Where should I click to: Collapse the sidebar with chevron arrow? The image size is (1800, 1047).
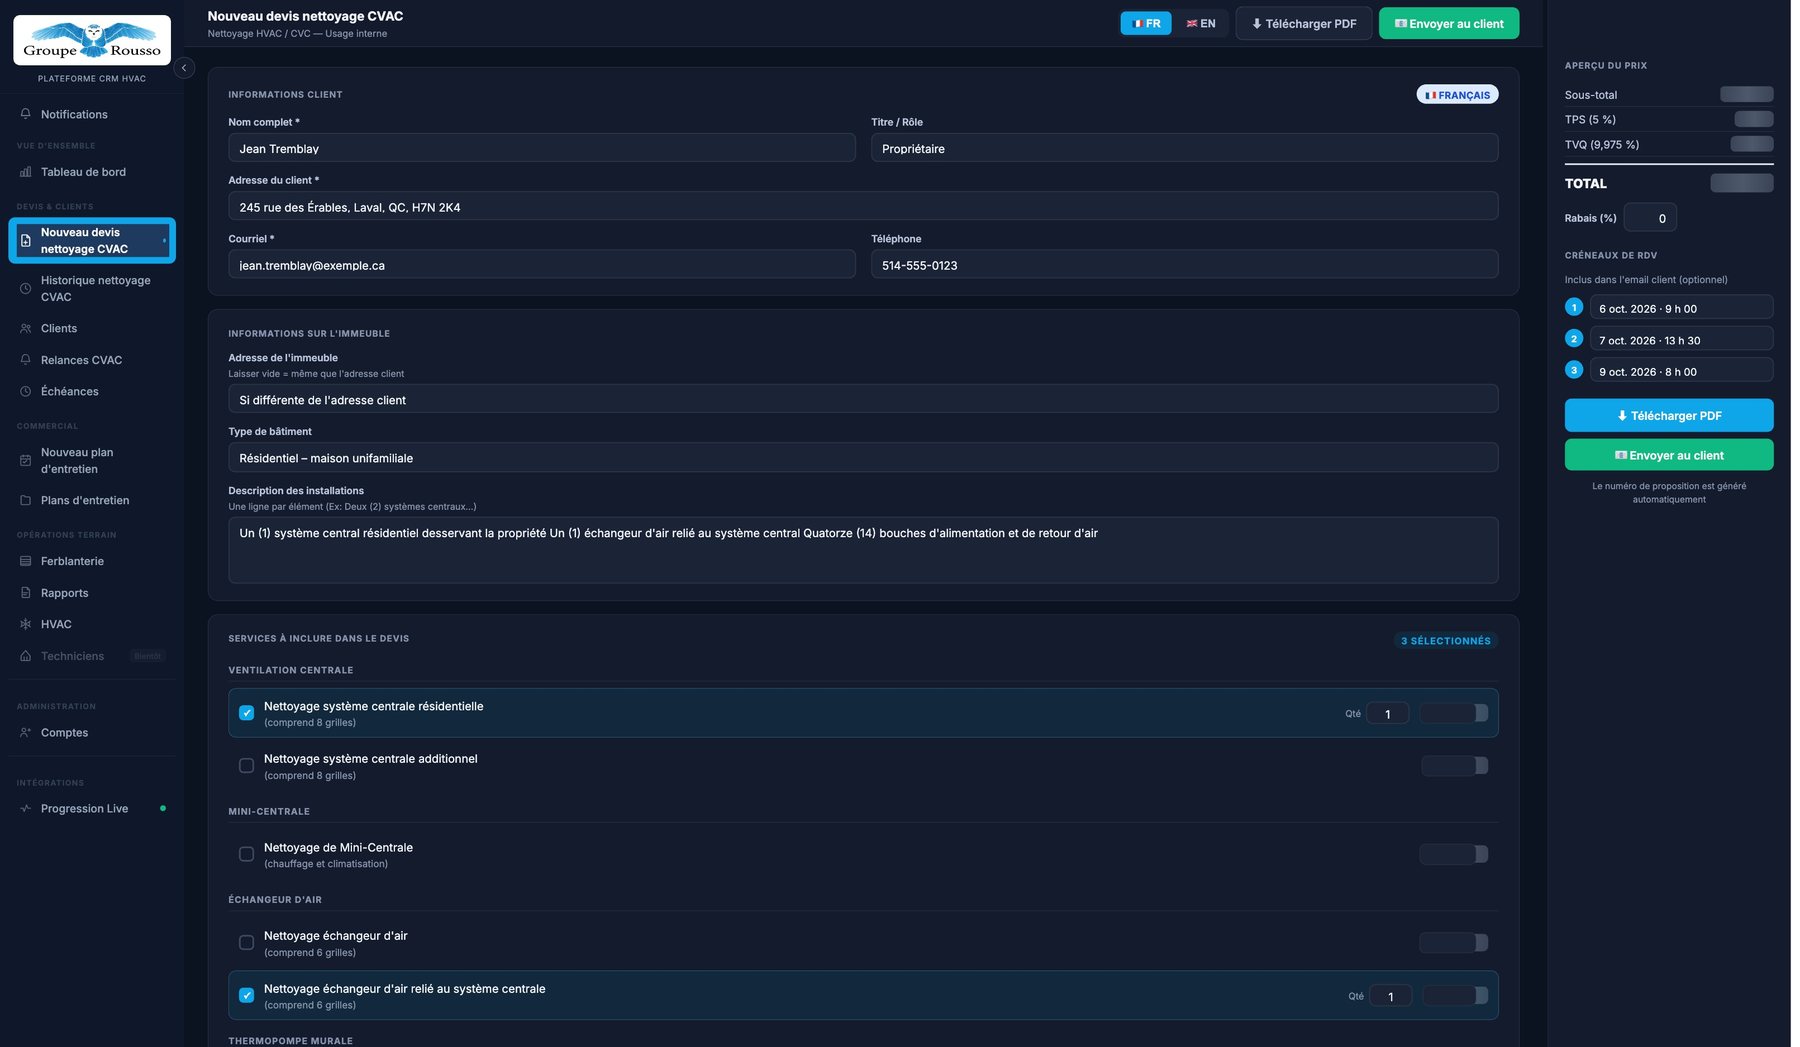(184, 68)
